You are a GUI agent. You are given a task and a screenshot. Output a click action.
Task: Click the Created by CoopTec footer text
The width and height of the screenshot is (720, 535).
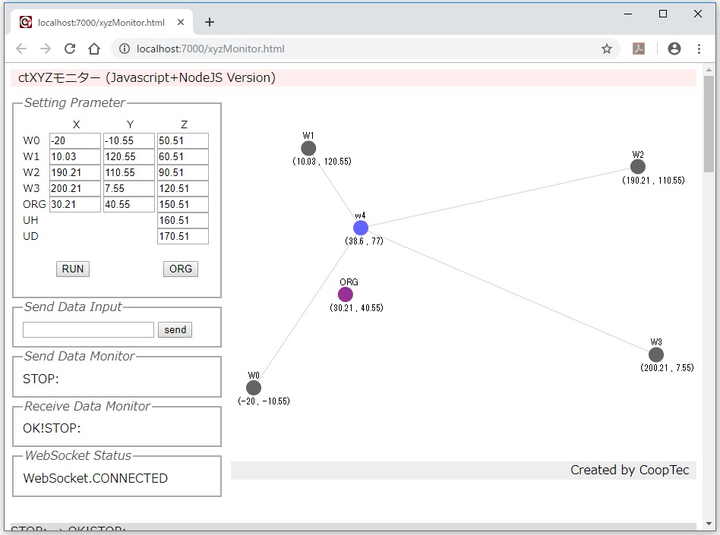coord(630,470)
